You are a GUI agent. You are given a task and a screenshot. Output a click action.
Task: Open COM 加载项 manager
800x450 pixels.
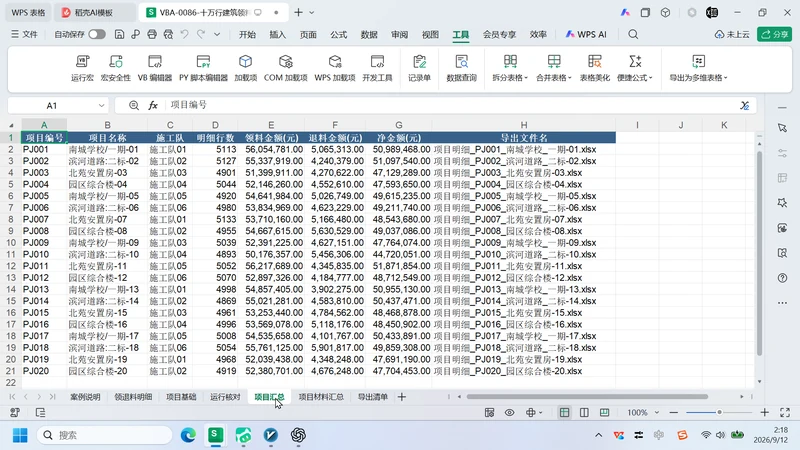pos(286,68)
